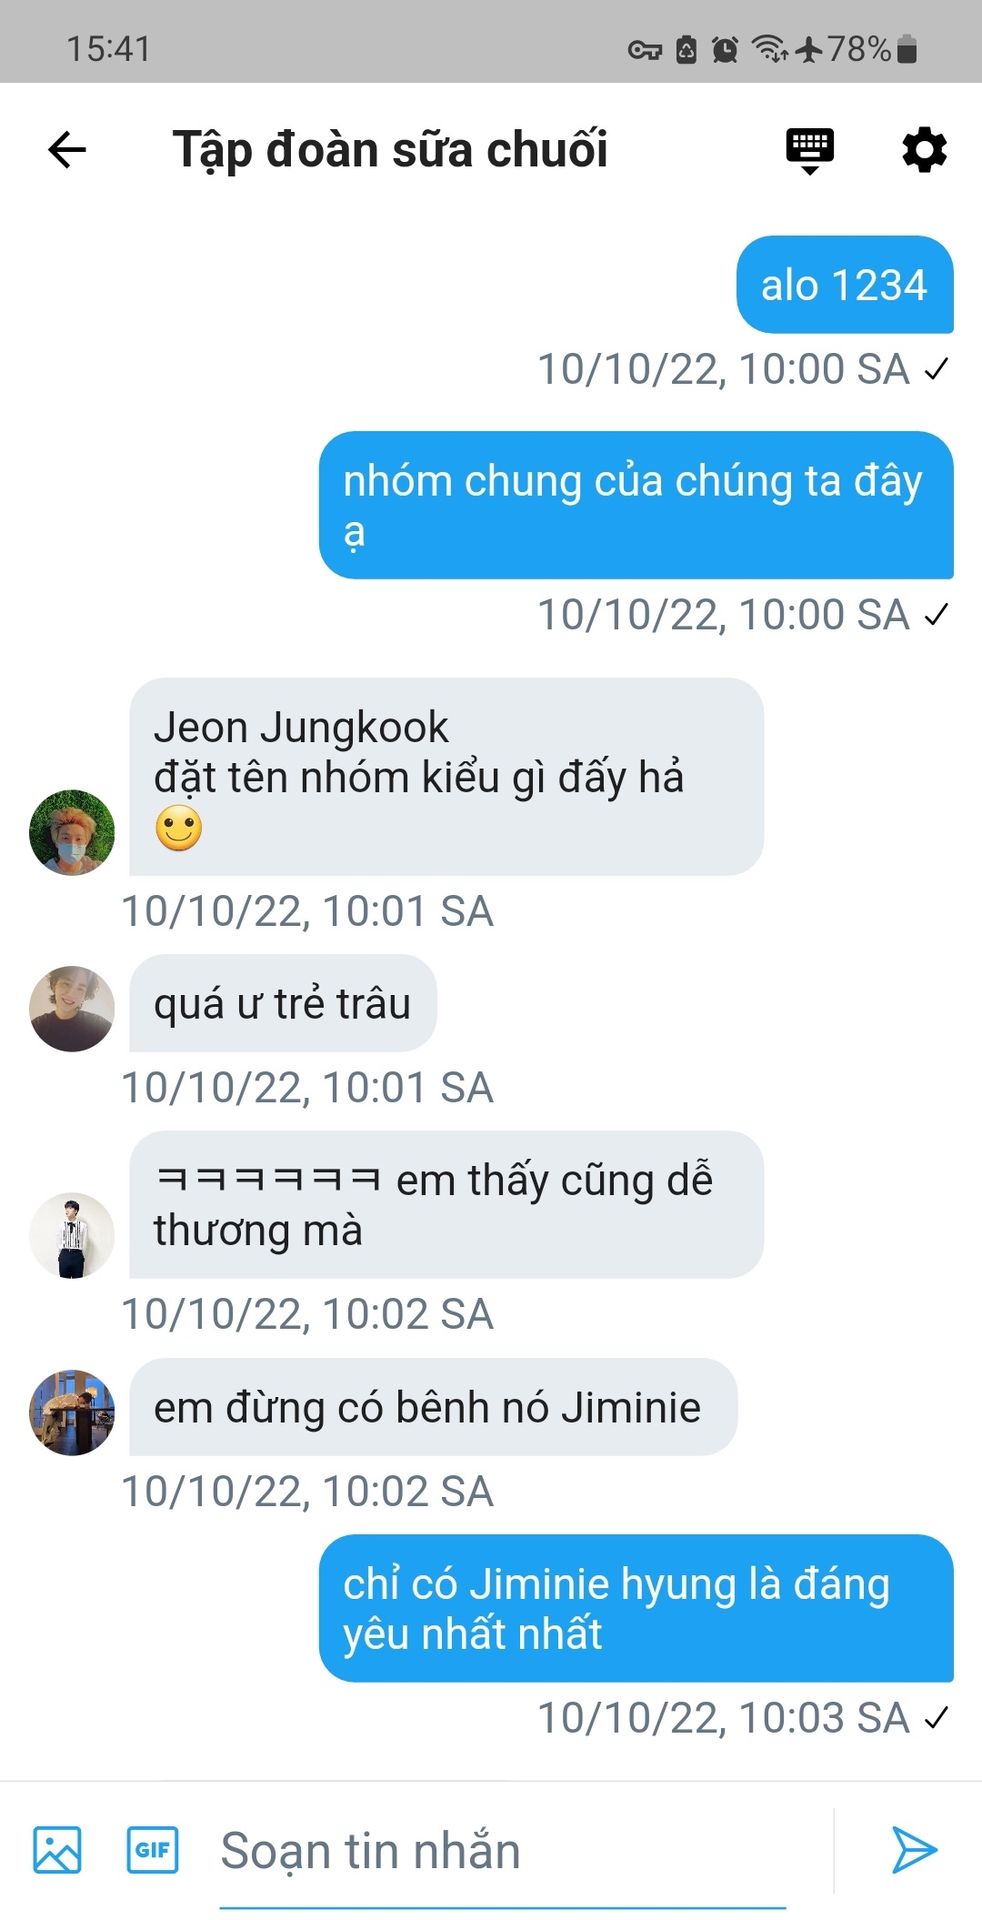Screen dimensions: 982x1920
Task: Open chat settings gear icon
Action: pyautogui.click(x=924, y=150)
